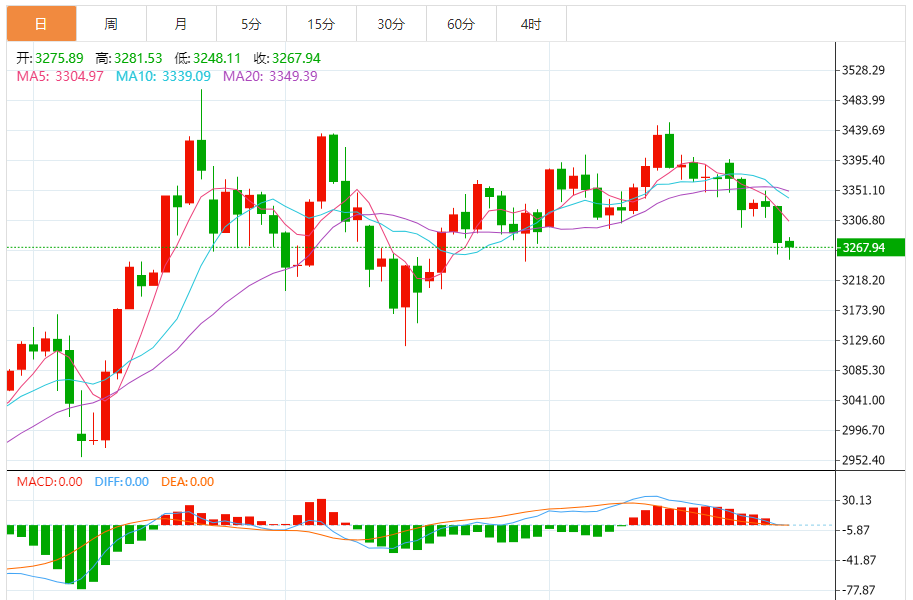Image resolution: width=913 pixels, height=600 pixels.
Task: Open the 30分 chart tab
Action: (x=391, y=24)
